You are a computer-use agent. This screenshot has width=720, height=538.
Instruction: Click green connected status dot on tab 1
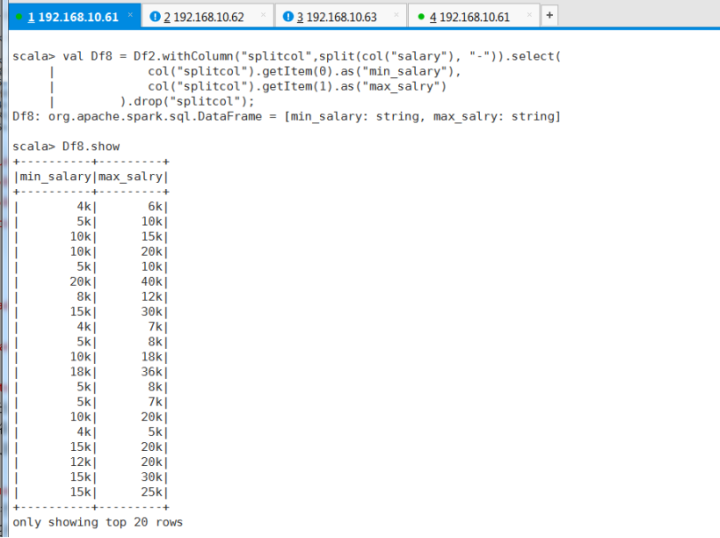click(x=19, y=17)
